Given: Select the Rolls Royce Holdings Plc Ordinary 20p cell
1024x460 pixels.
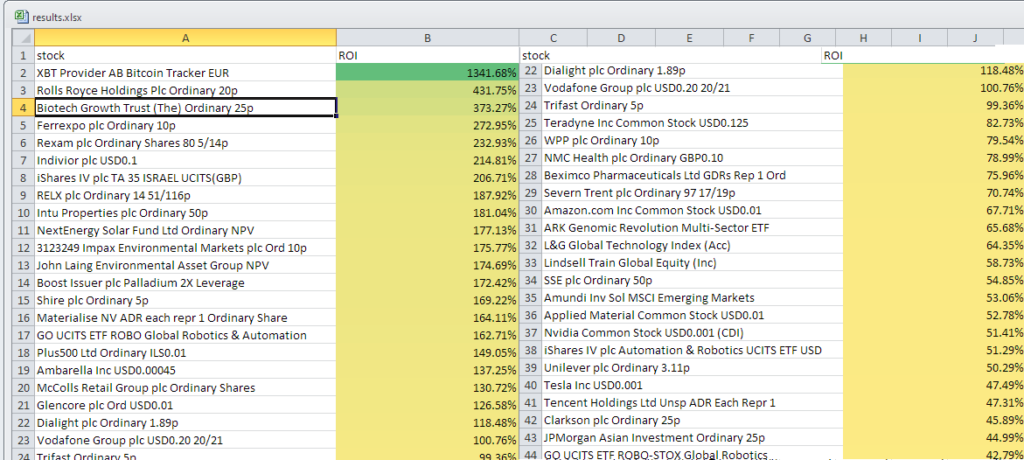Looking at the screenshot, I should (185, 90).
